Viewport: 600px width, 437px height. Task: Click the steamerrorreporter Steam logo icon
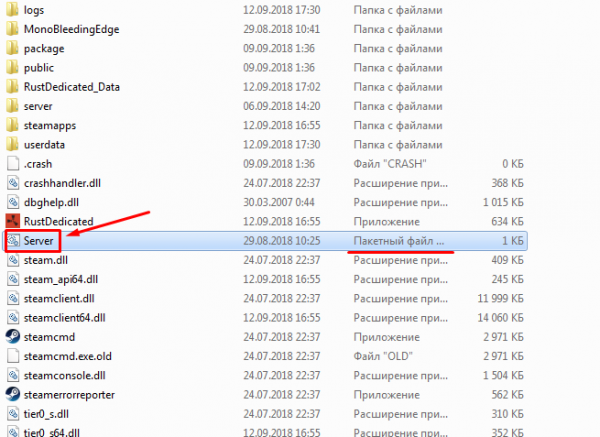click(13, 395)
